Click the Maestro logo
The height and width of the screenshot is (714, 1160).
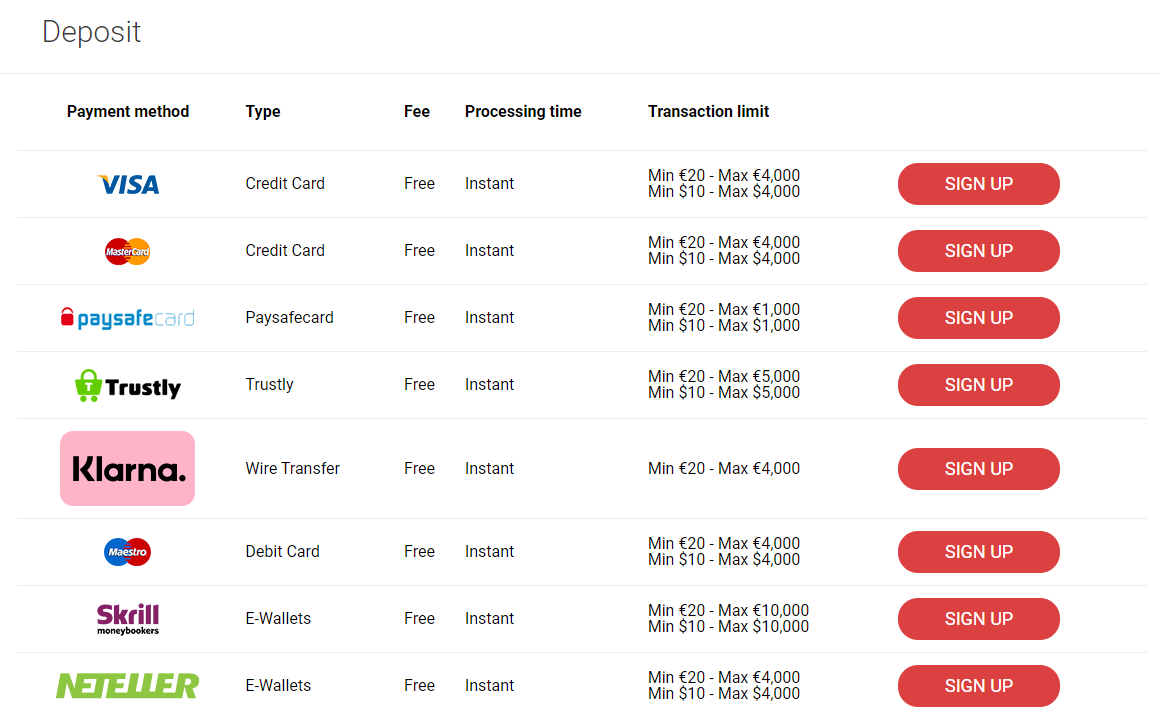[127, 552]
